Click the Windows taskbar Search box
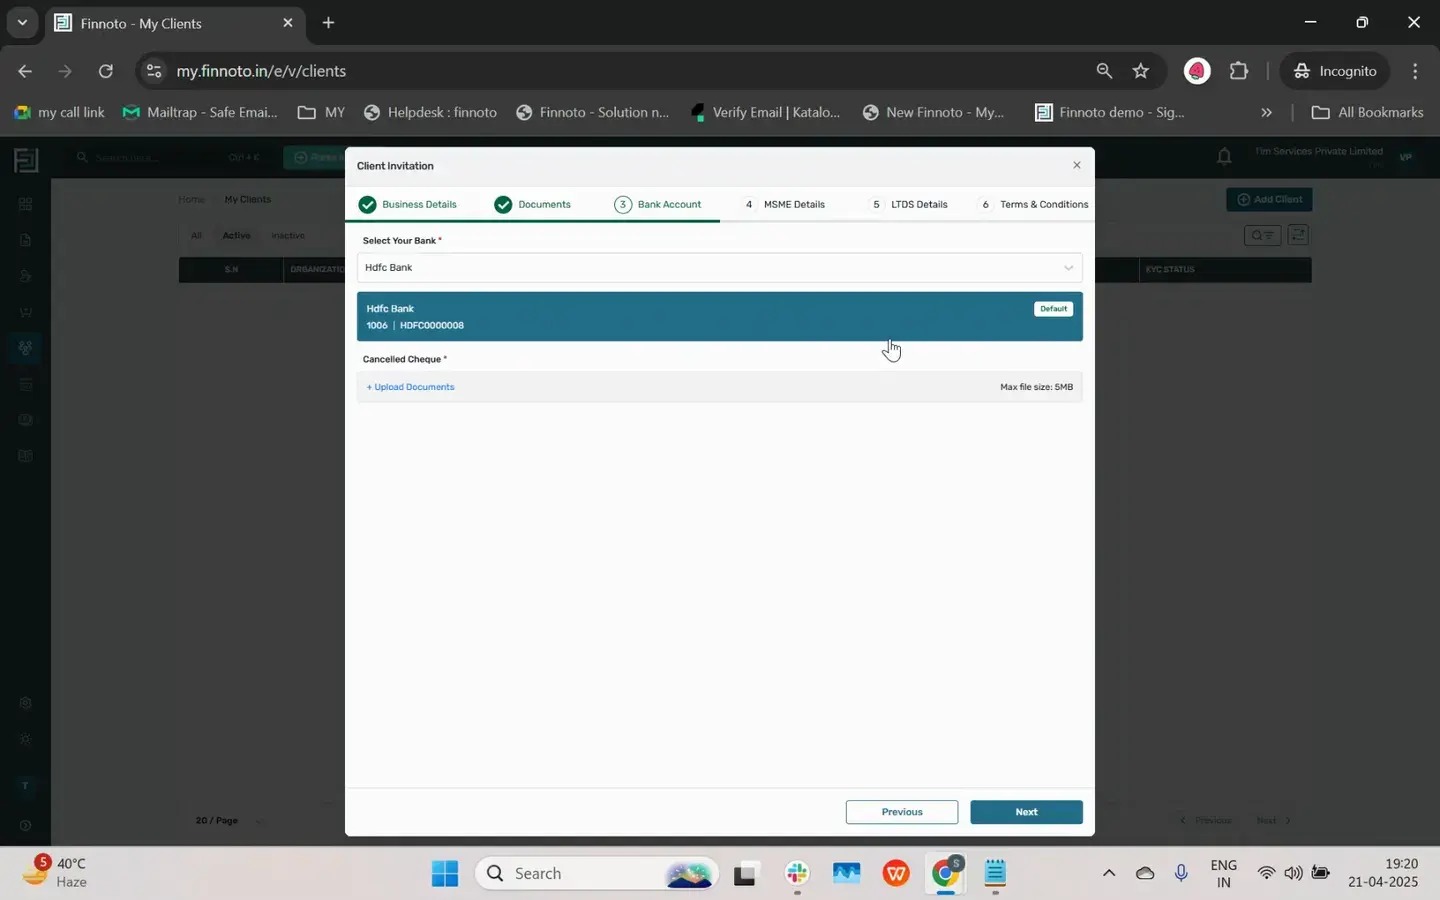Screen dimensions: 1440x900 pyautogui.click(x=596, y=874)
